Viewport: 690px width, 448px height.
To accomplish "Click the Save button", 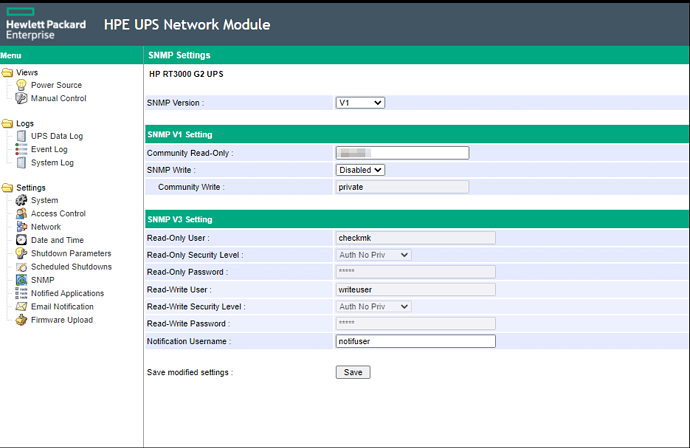I will tap(353, 372).
